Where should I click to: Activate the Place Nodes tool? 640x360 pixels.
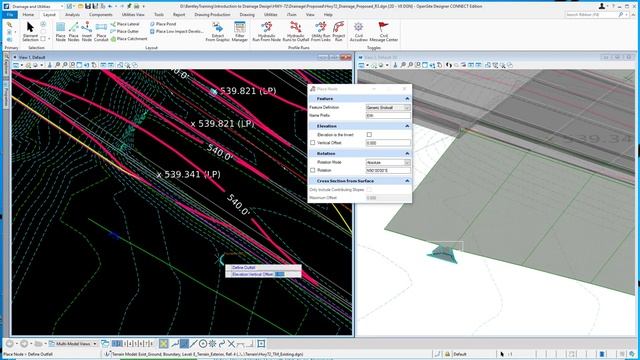[x=73, y=32]
